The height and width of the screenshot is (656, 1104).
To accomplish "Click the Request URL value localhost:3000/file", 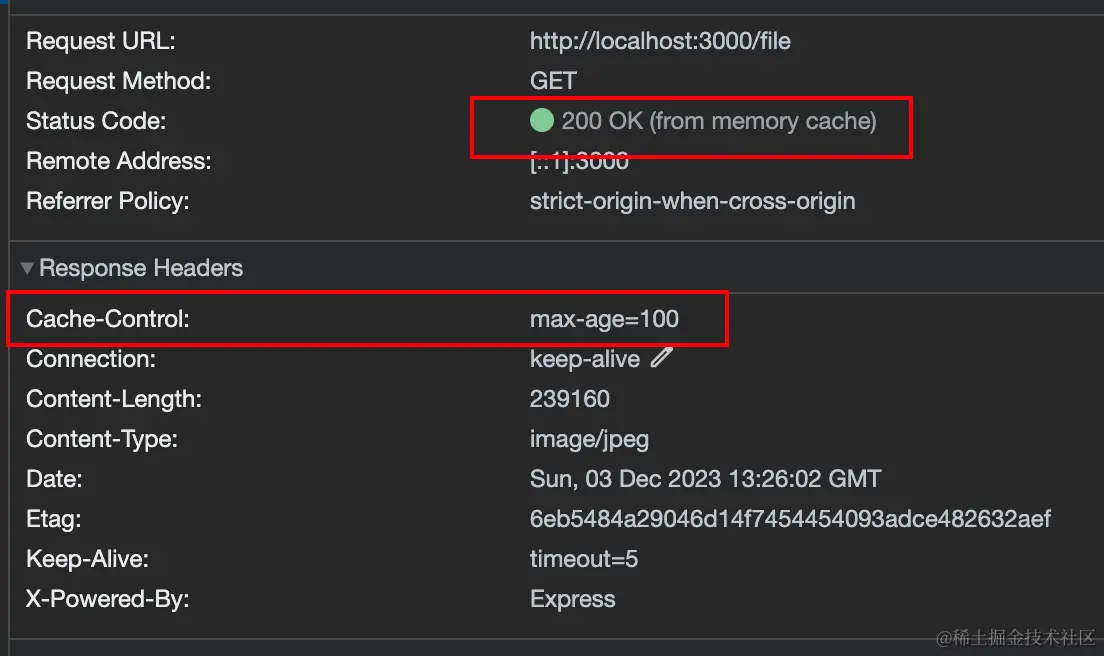I will [x=660, y=41].
